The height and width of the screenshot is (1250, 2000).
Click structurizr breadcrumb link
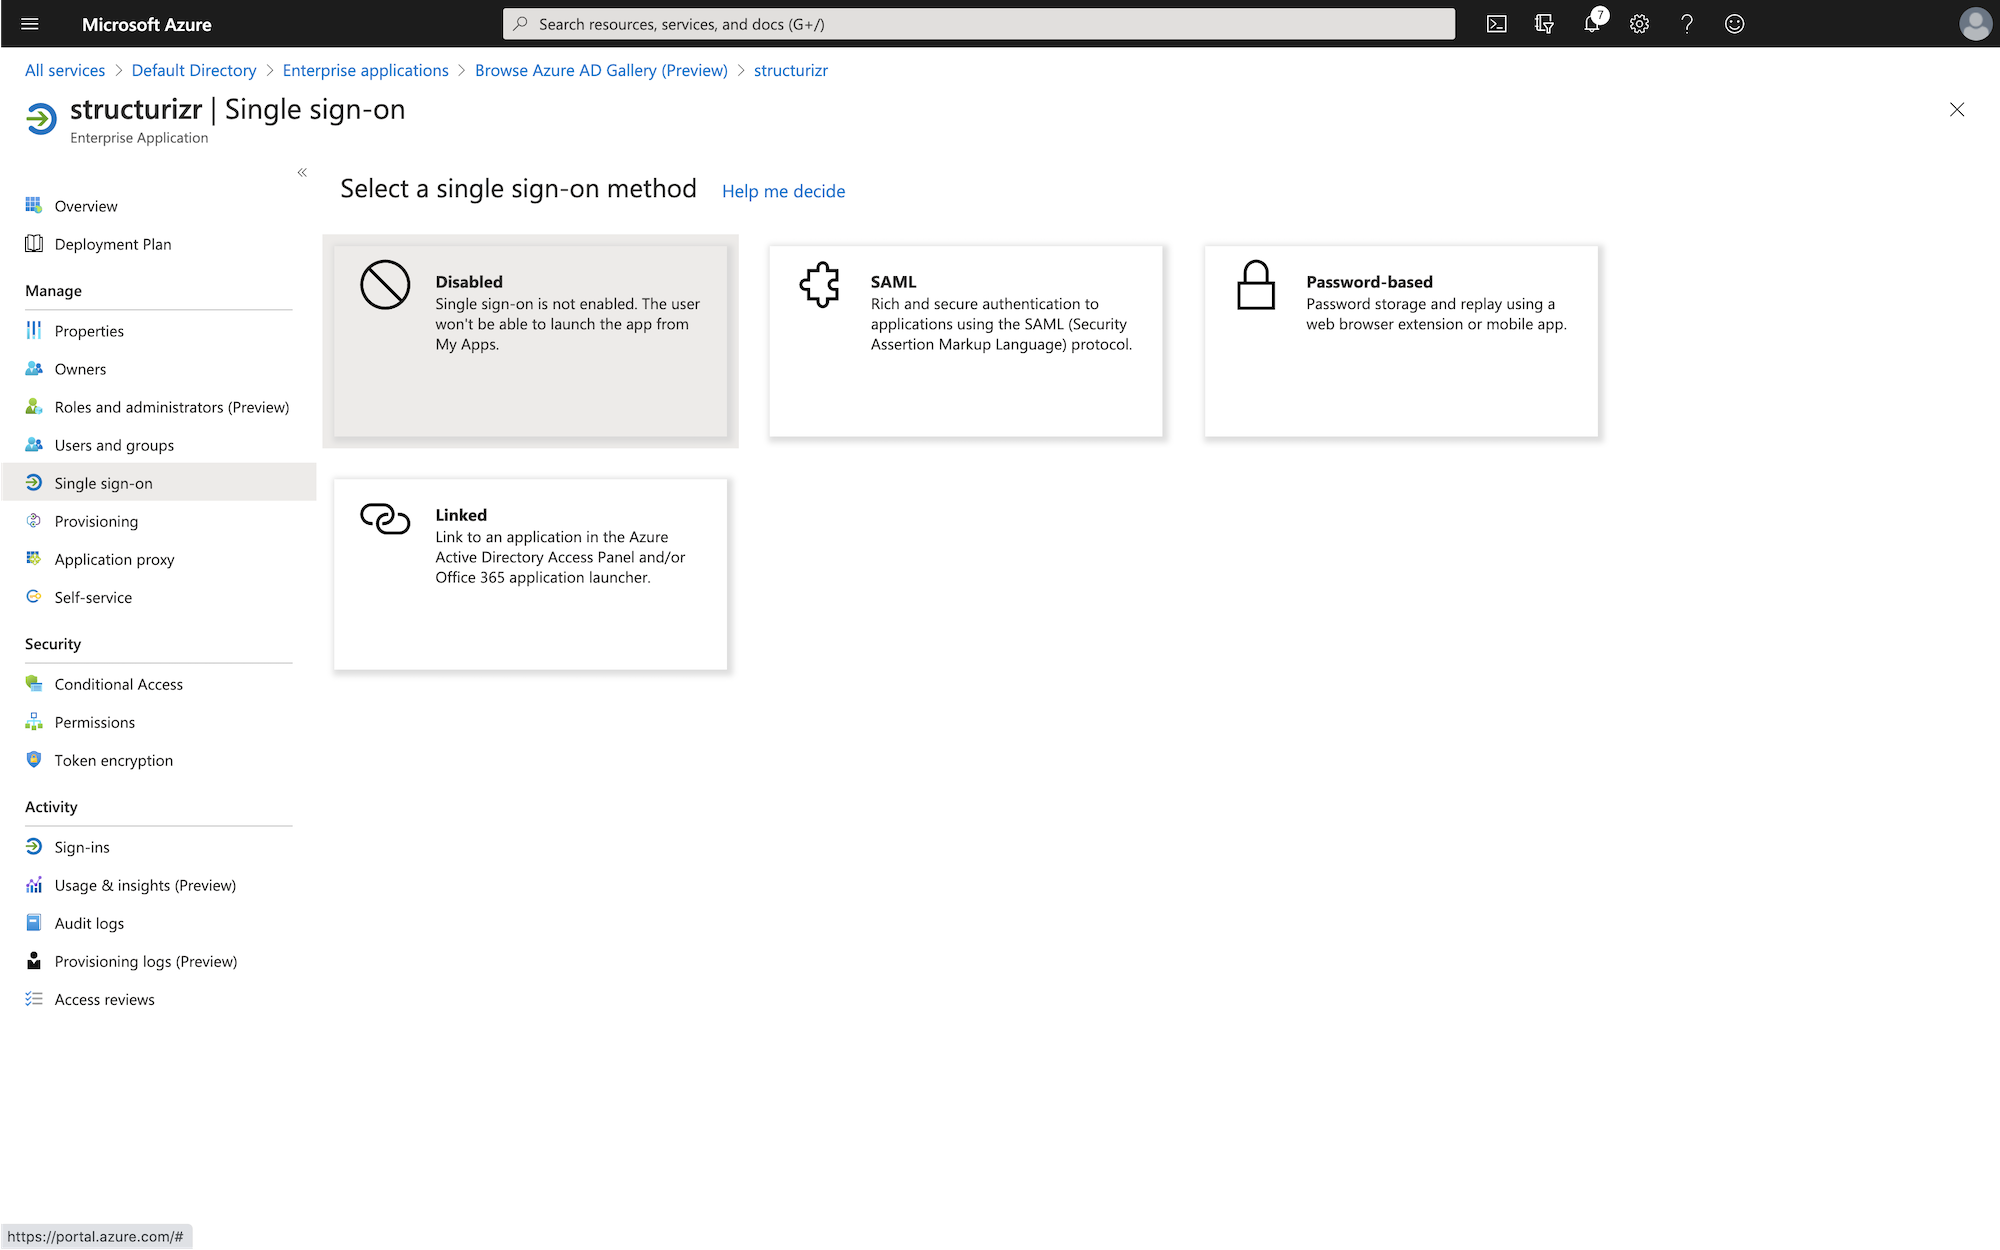[x=791, y=70]
